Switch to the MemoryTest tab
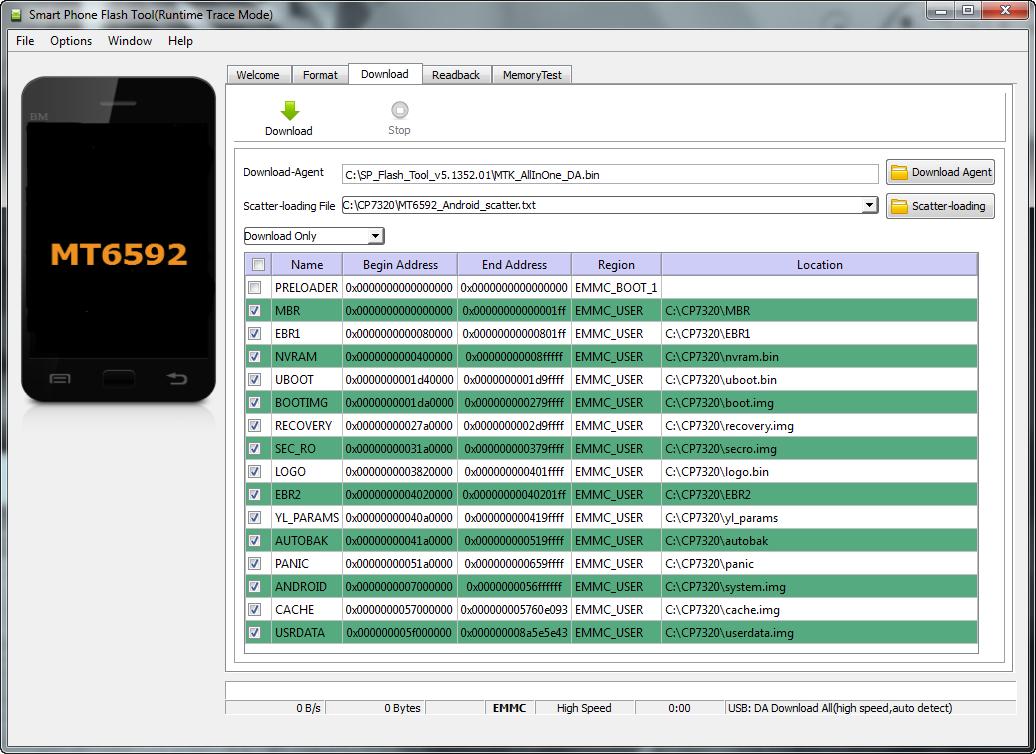 tap(532, 75)
